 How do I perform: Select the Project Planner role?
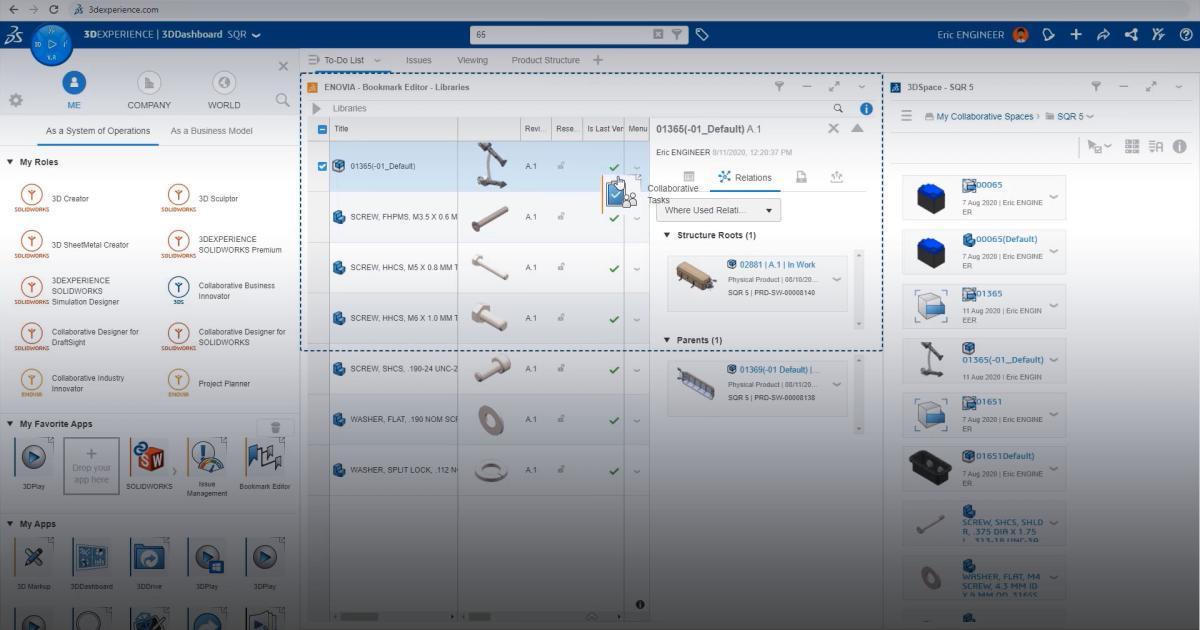click(x=224, y=383)
